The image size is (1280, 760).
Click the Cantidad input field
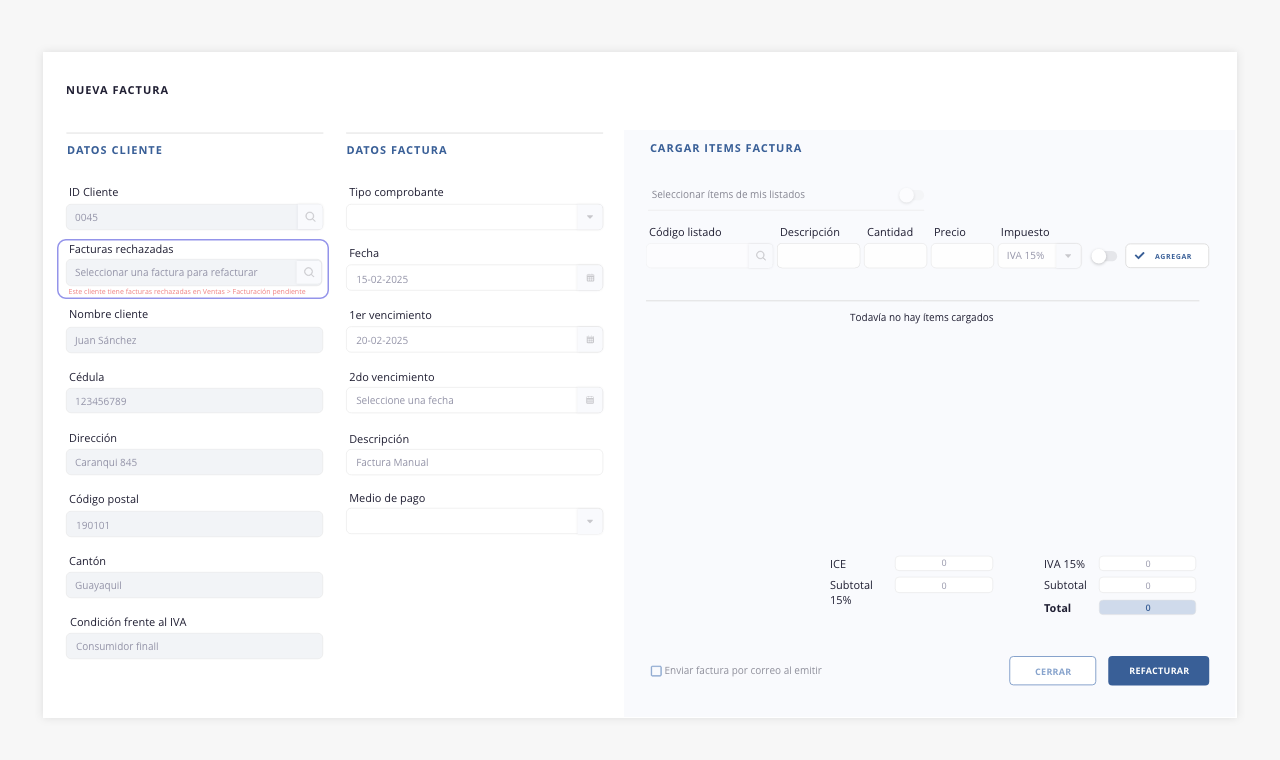tap(896, 256)
